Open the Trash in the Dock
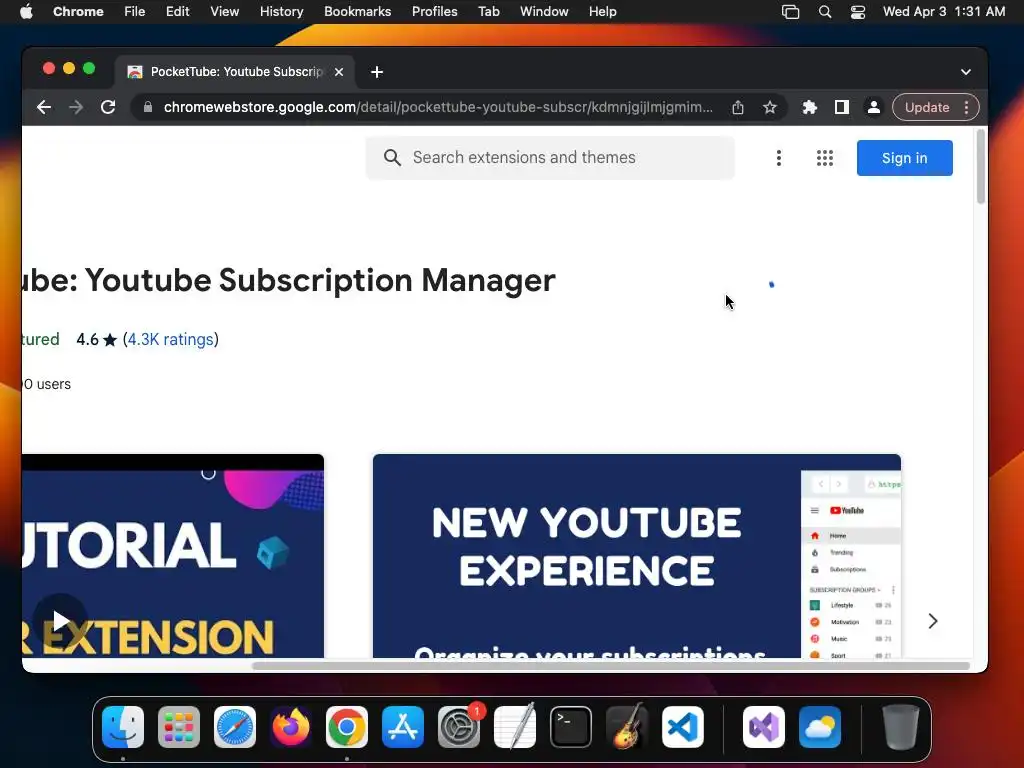The height and width of the screenshot is (768, 1024). 901,727
